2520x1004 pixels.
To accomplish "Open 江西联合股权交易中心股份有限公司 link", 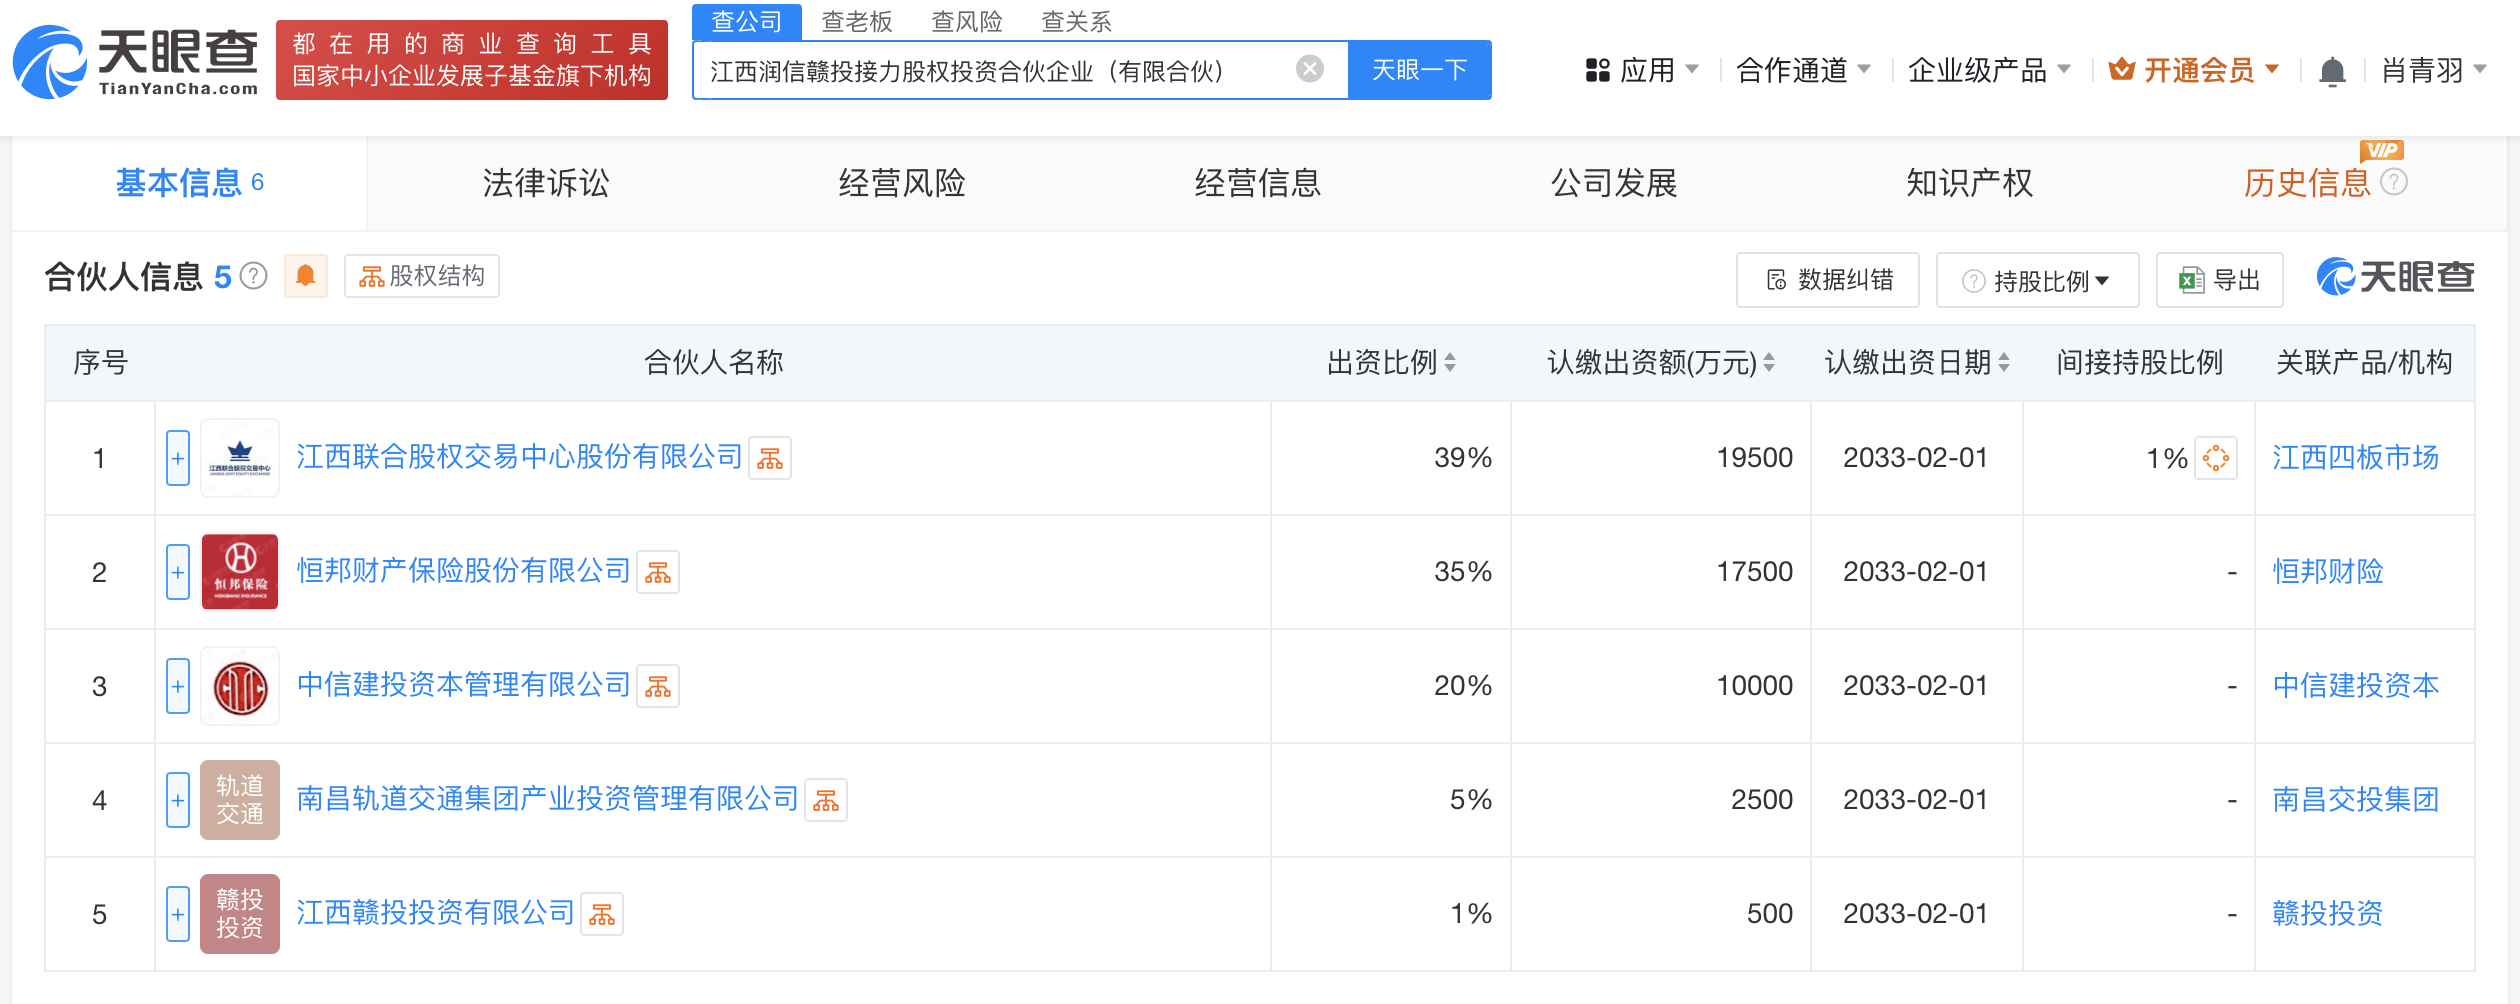I will (x=519, y=457).
